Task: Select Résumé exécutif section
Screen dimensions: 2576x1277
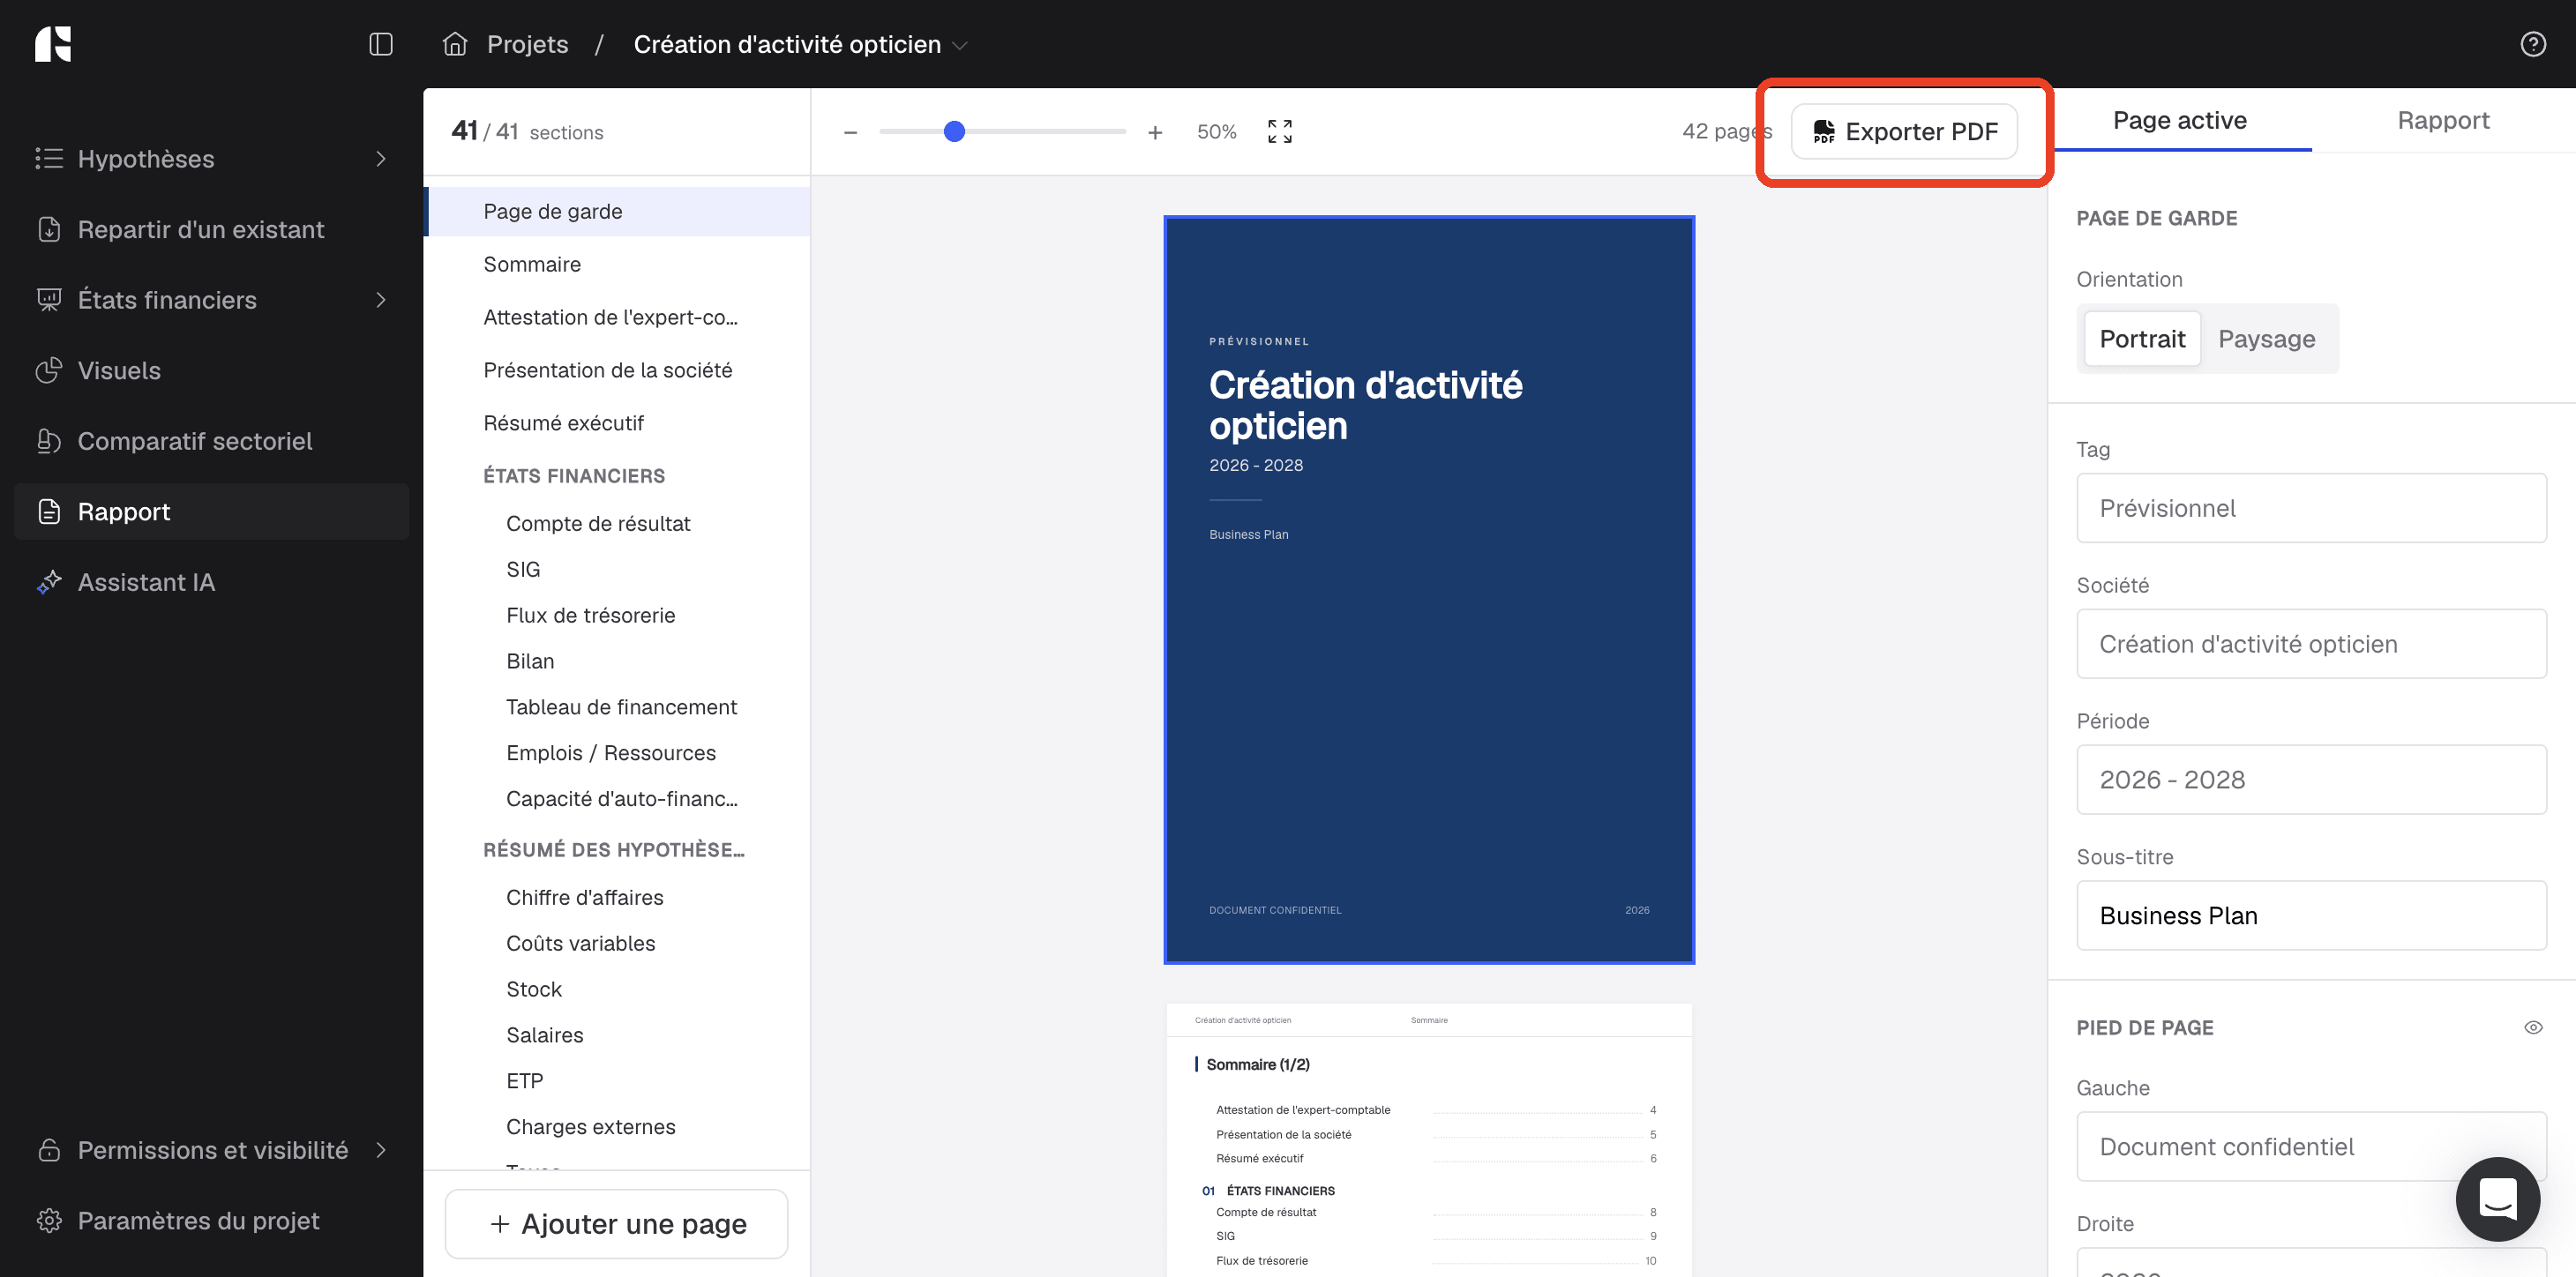Action: pos(617,423)
